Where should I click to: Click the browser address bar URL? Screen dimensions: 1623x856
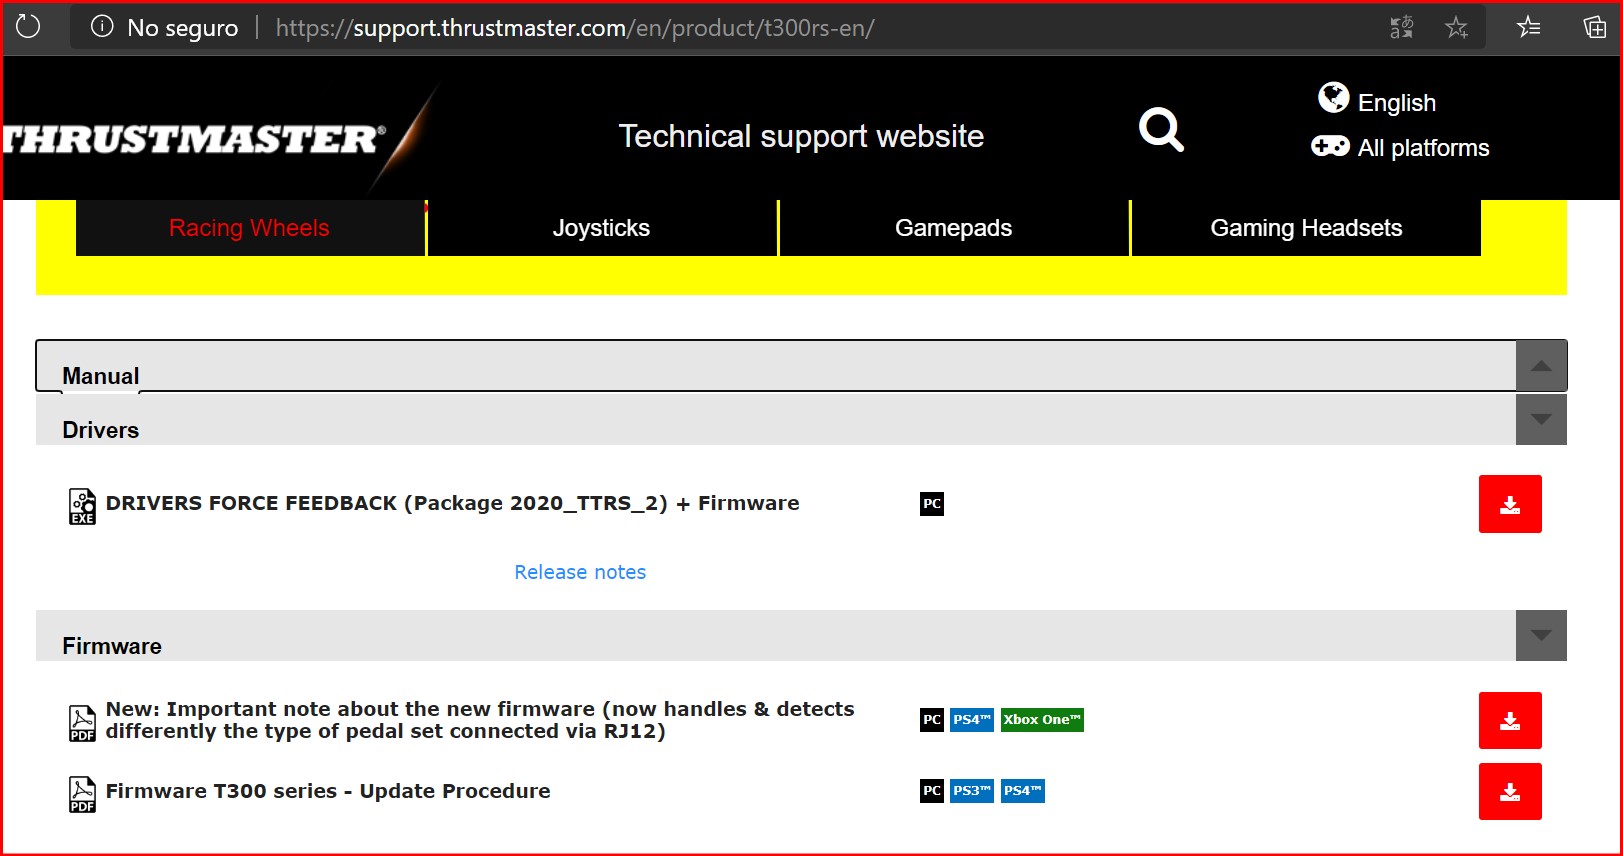(x=575, y=28)
